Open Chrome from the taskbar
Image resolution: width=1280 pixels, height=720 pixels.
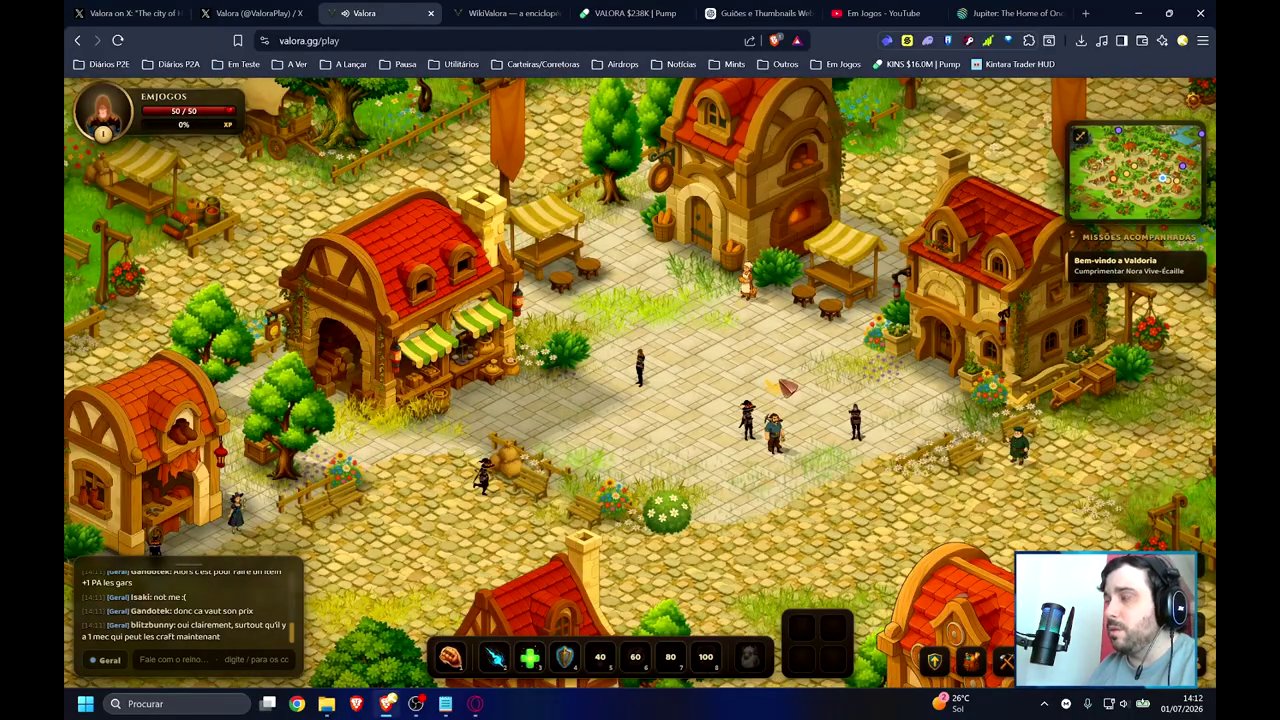pyautogui.click(x=297, y=704)
